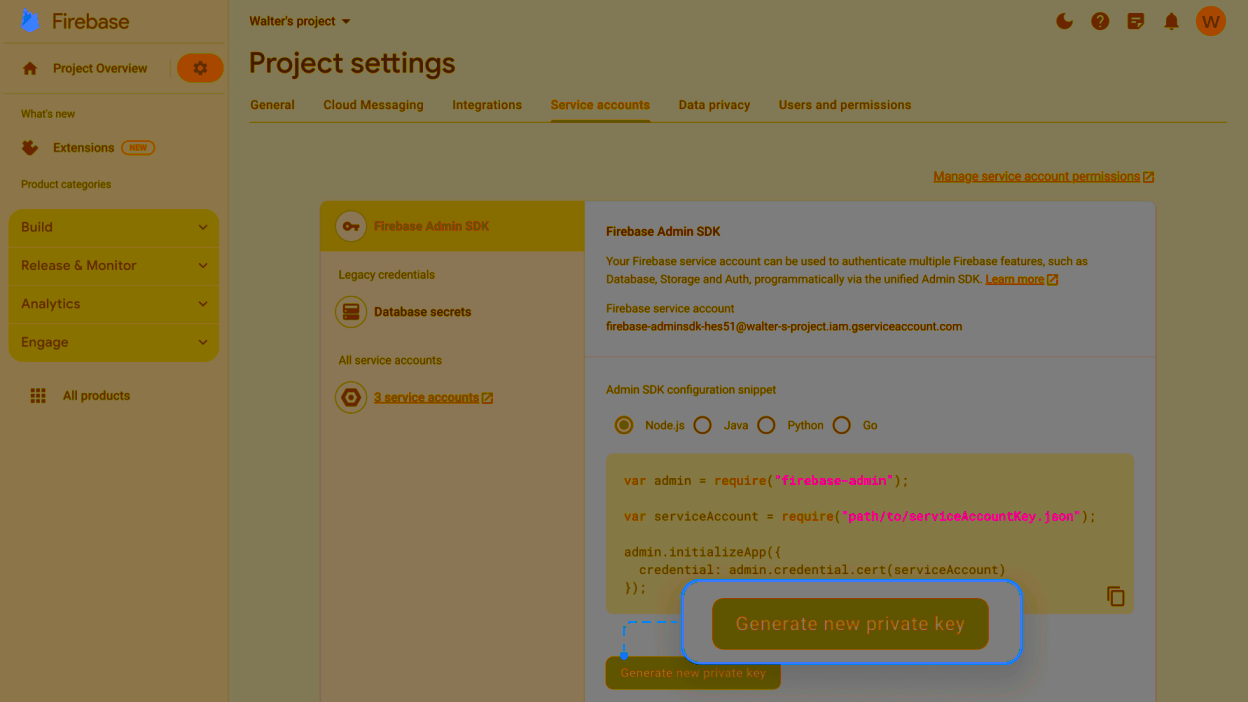
Task: Select the Python radio button
Action: point(766,425)
